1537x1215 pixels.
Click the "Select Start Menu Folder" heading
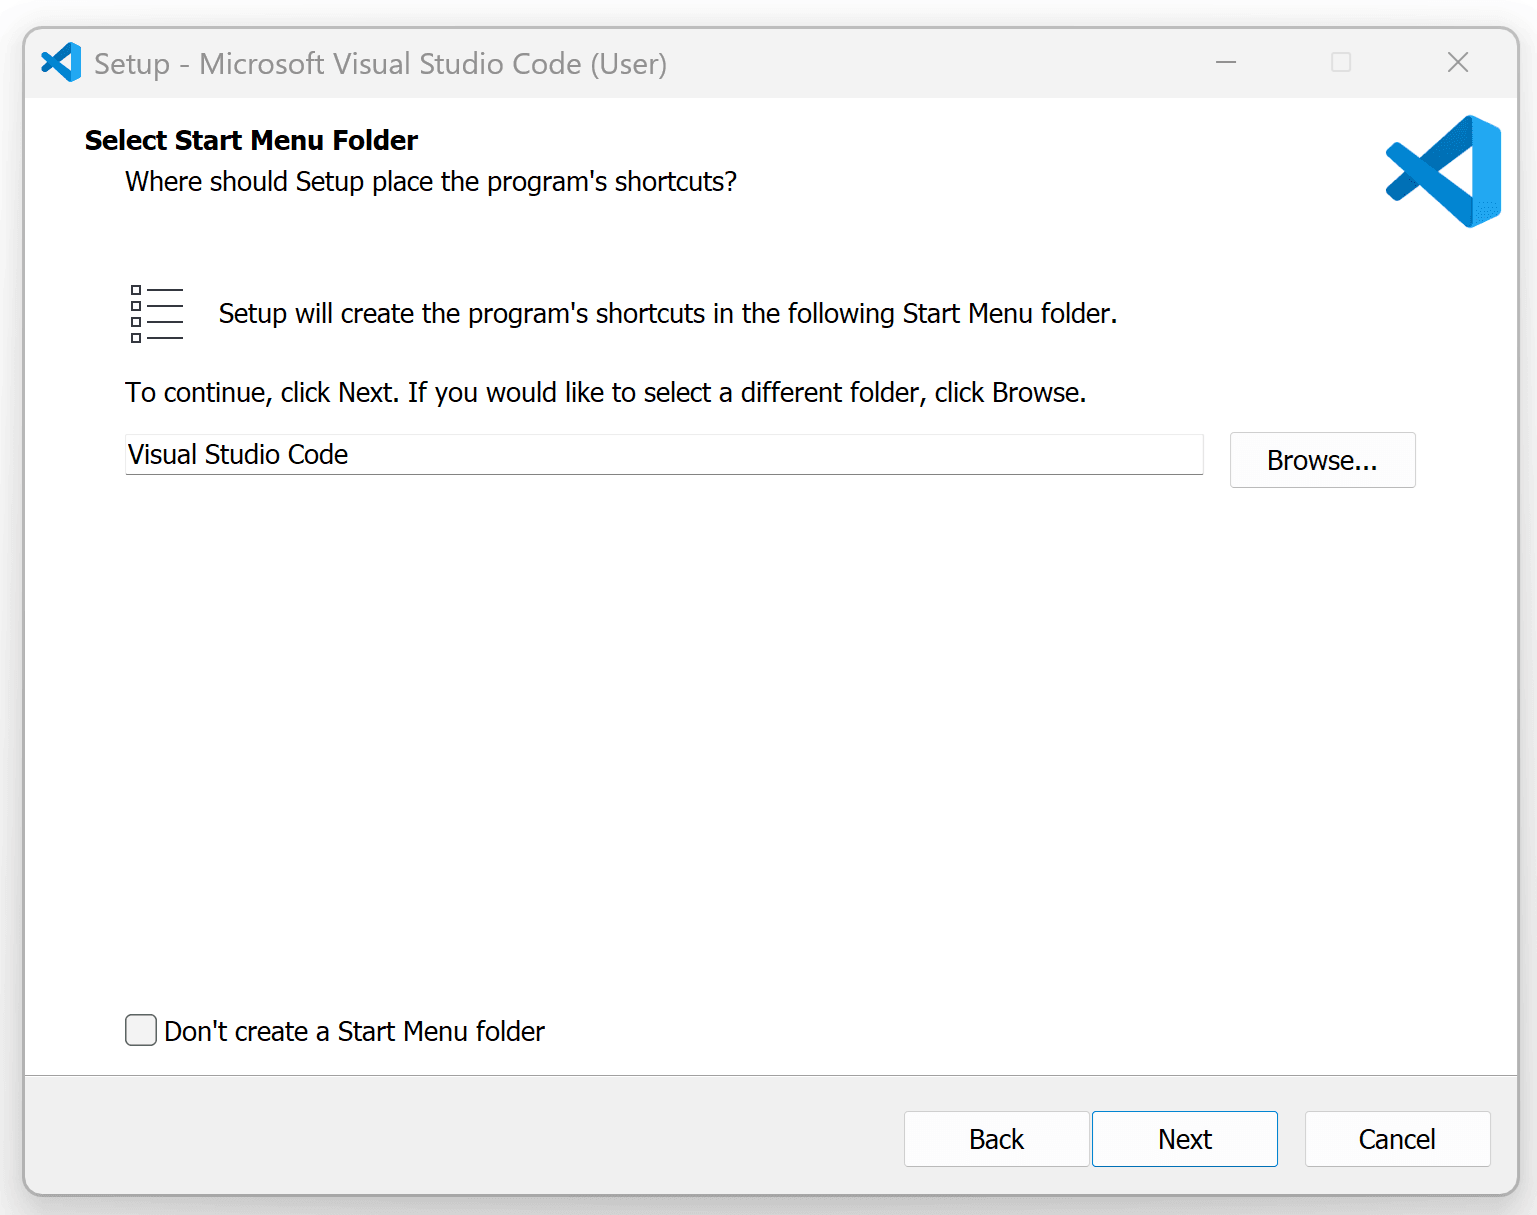point(250,140)
